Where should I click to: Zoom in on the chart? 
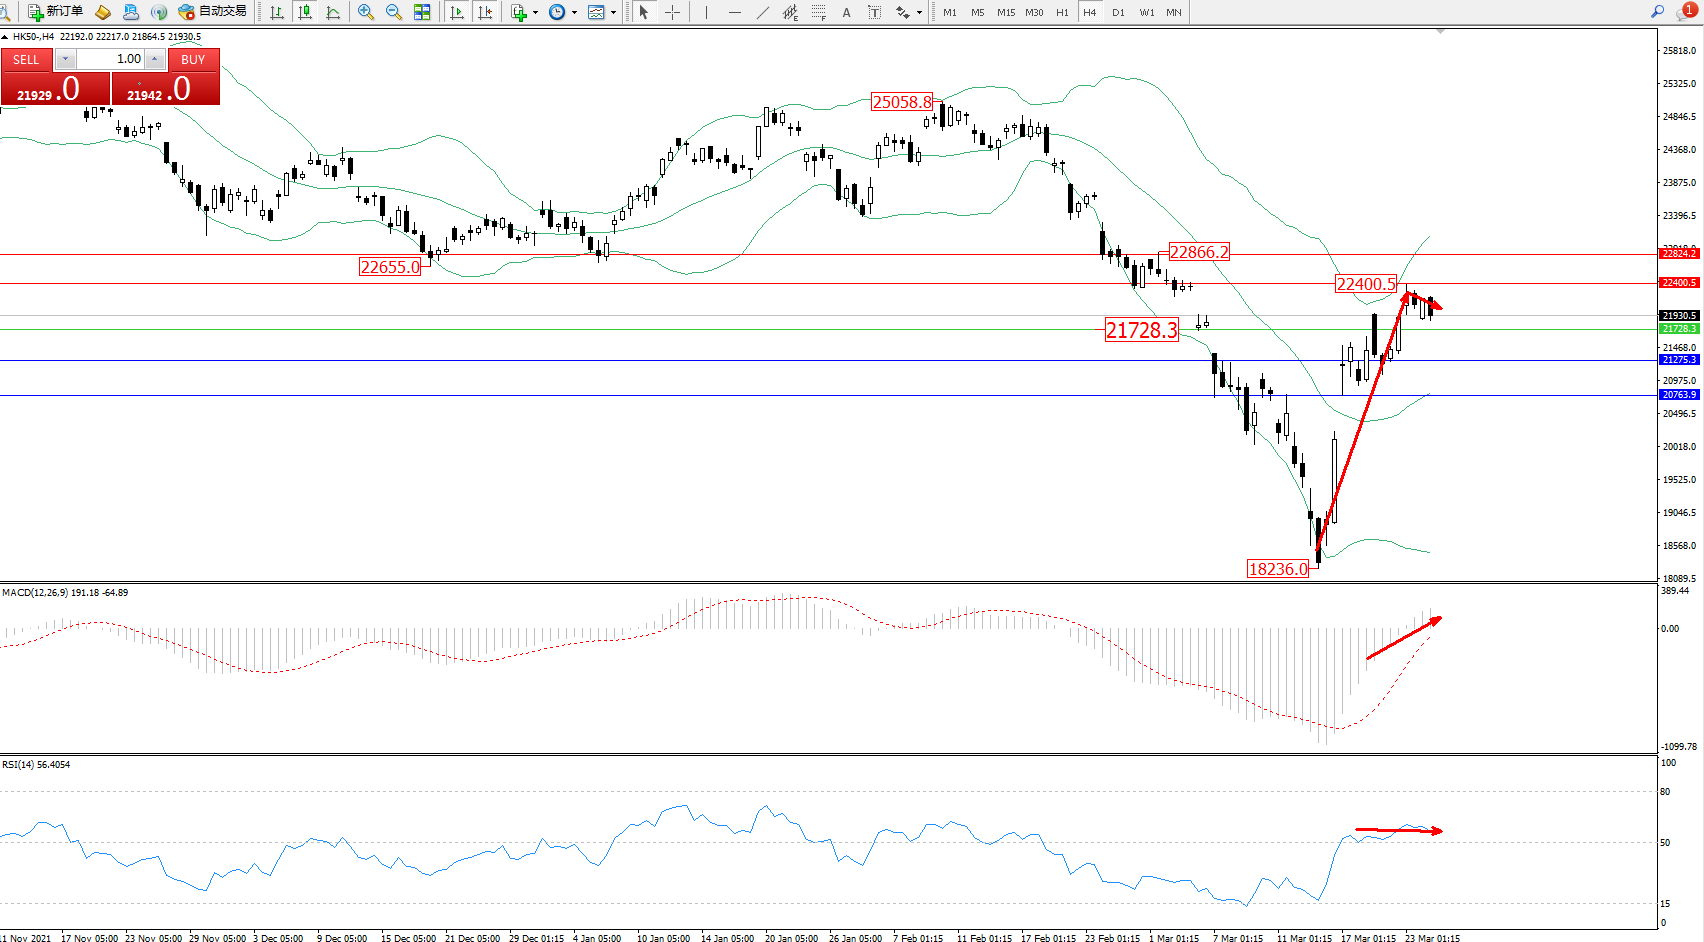pyautogui.click(x=366, y=12)
